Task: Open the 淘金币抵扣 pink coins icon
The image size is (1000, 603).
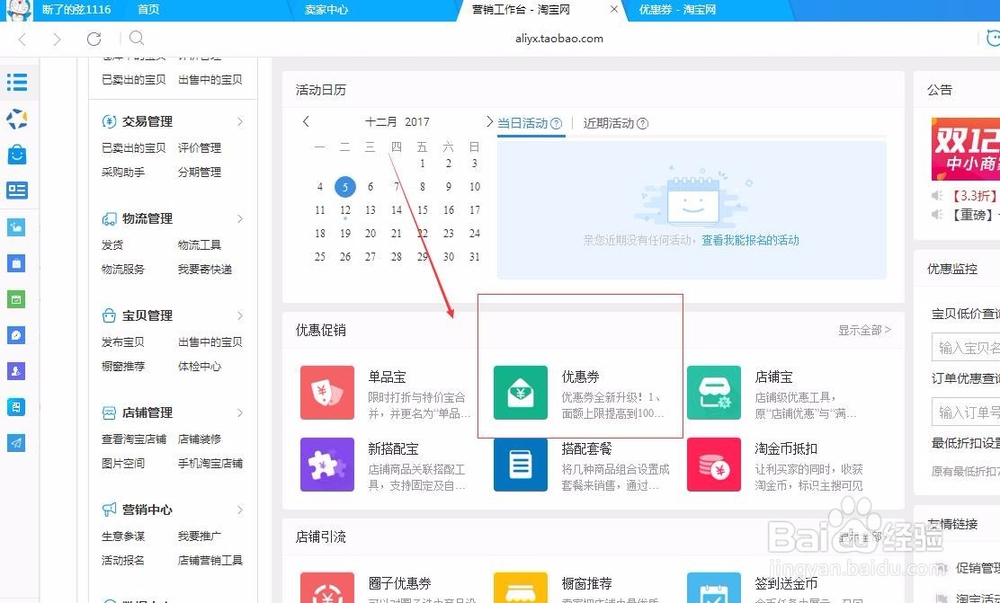Action: (714, 465)
